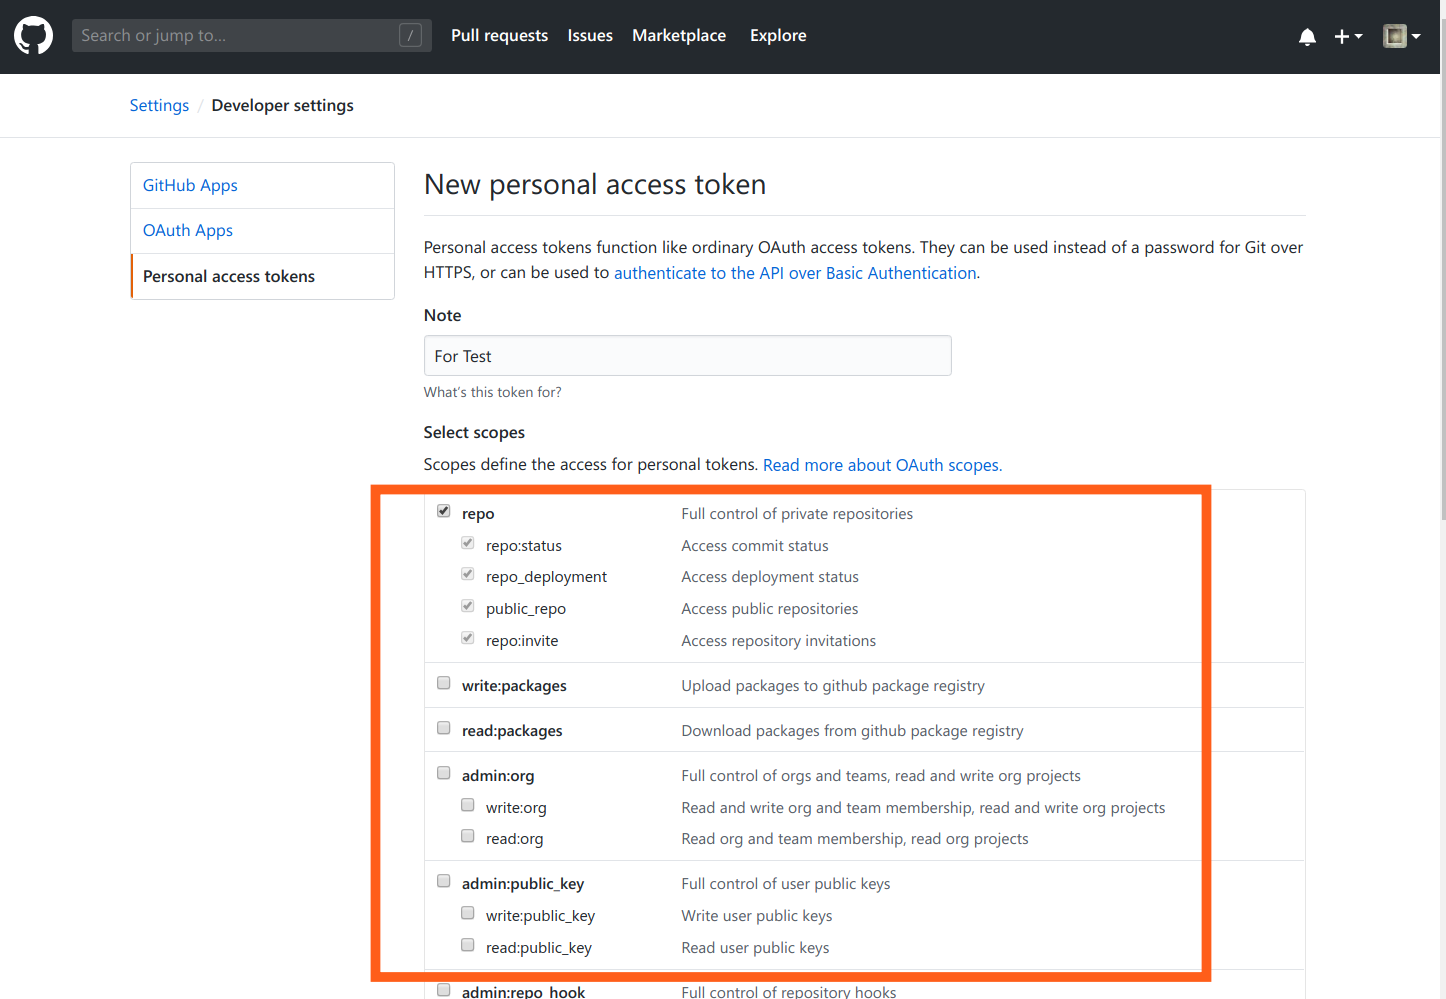
Task: Follow the Read more about OAuth scopes link
Action: click(882, 465)
